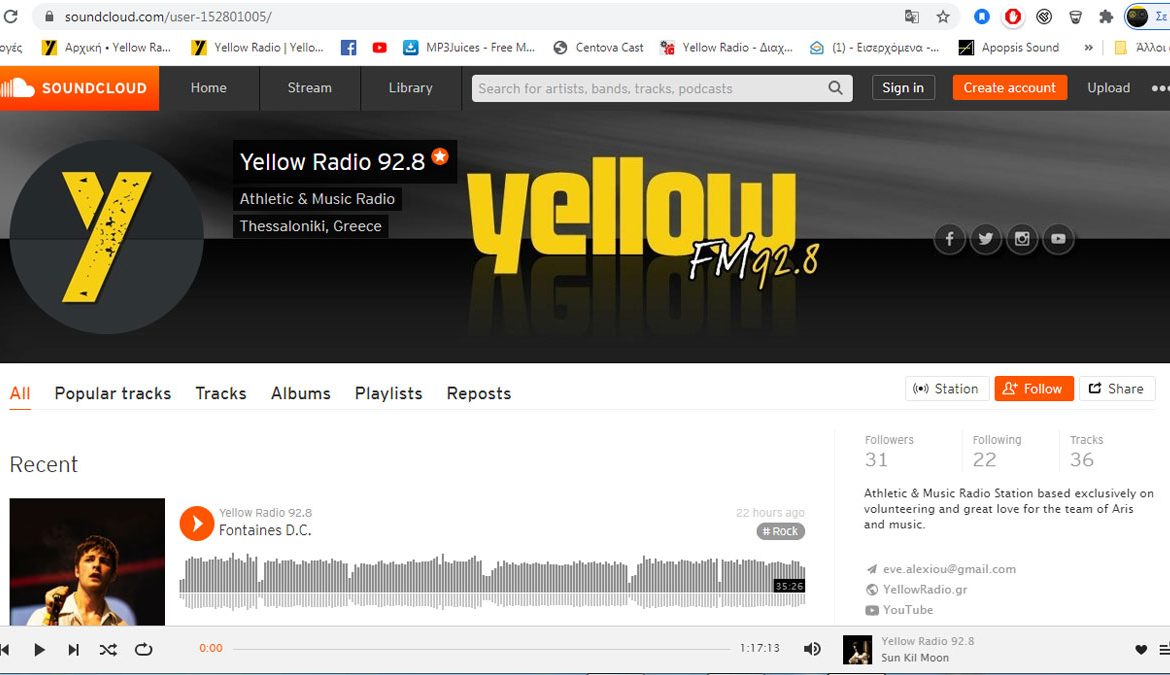Switch to the Popular tracks tab
The image size is (1170, 675).
[112, 393]
